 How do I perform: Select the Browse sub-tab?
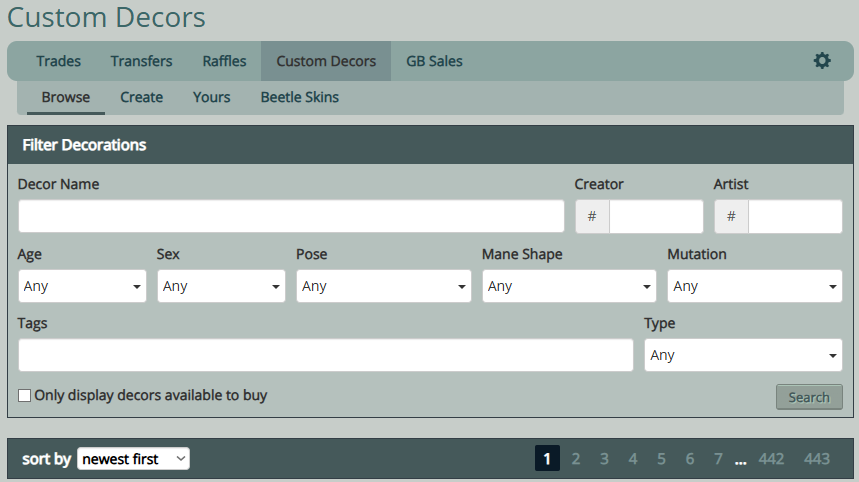click(66, 97)
